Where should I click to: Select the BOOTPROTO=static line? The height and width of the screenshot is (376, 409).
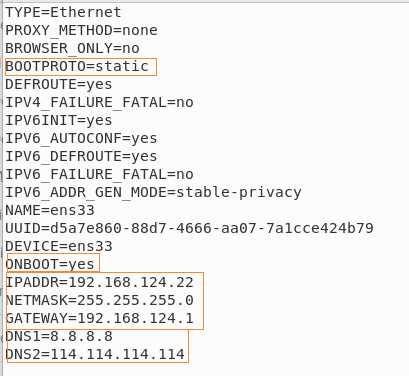(77, 66)
